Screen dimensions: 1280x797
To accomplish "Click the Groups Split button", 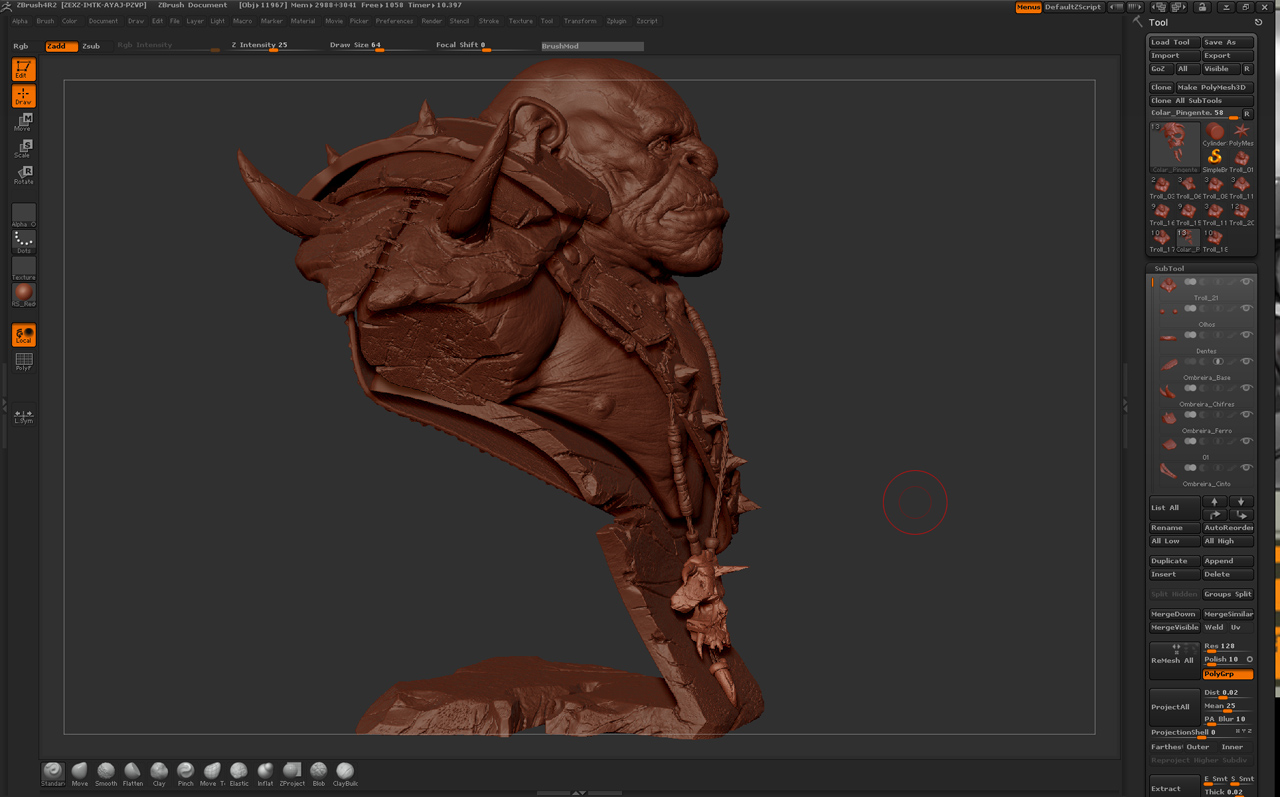I will coord(1227,594).
